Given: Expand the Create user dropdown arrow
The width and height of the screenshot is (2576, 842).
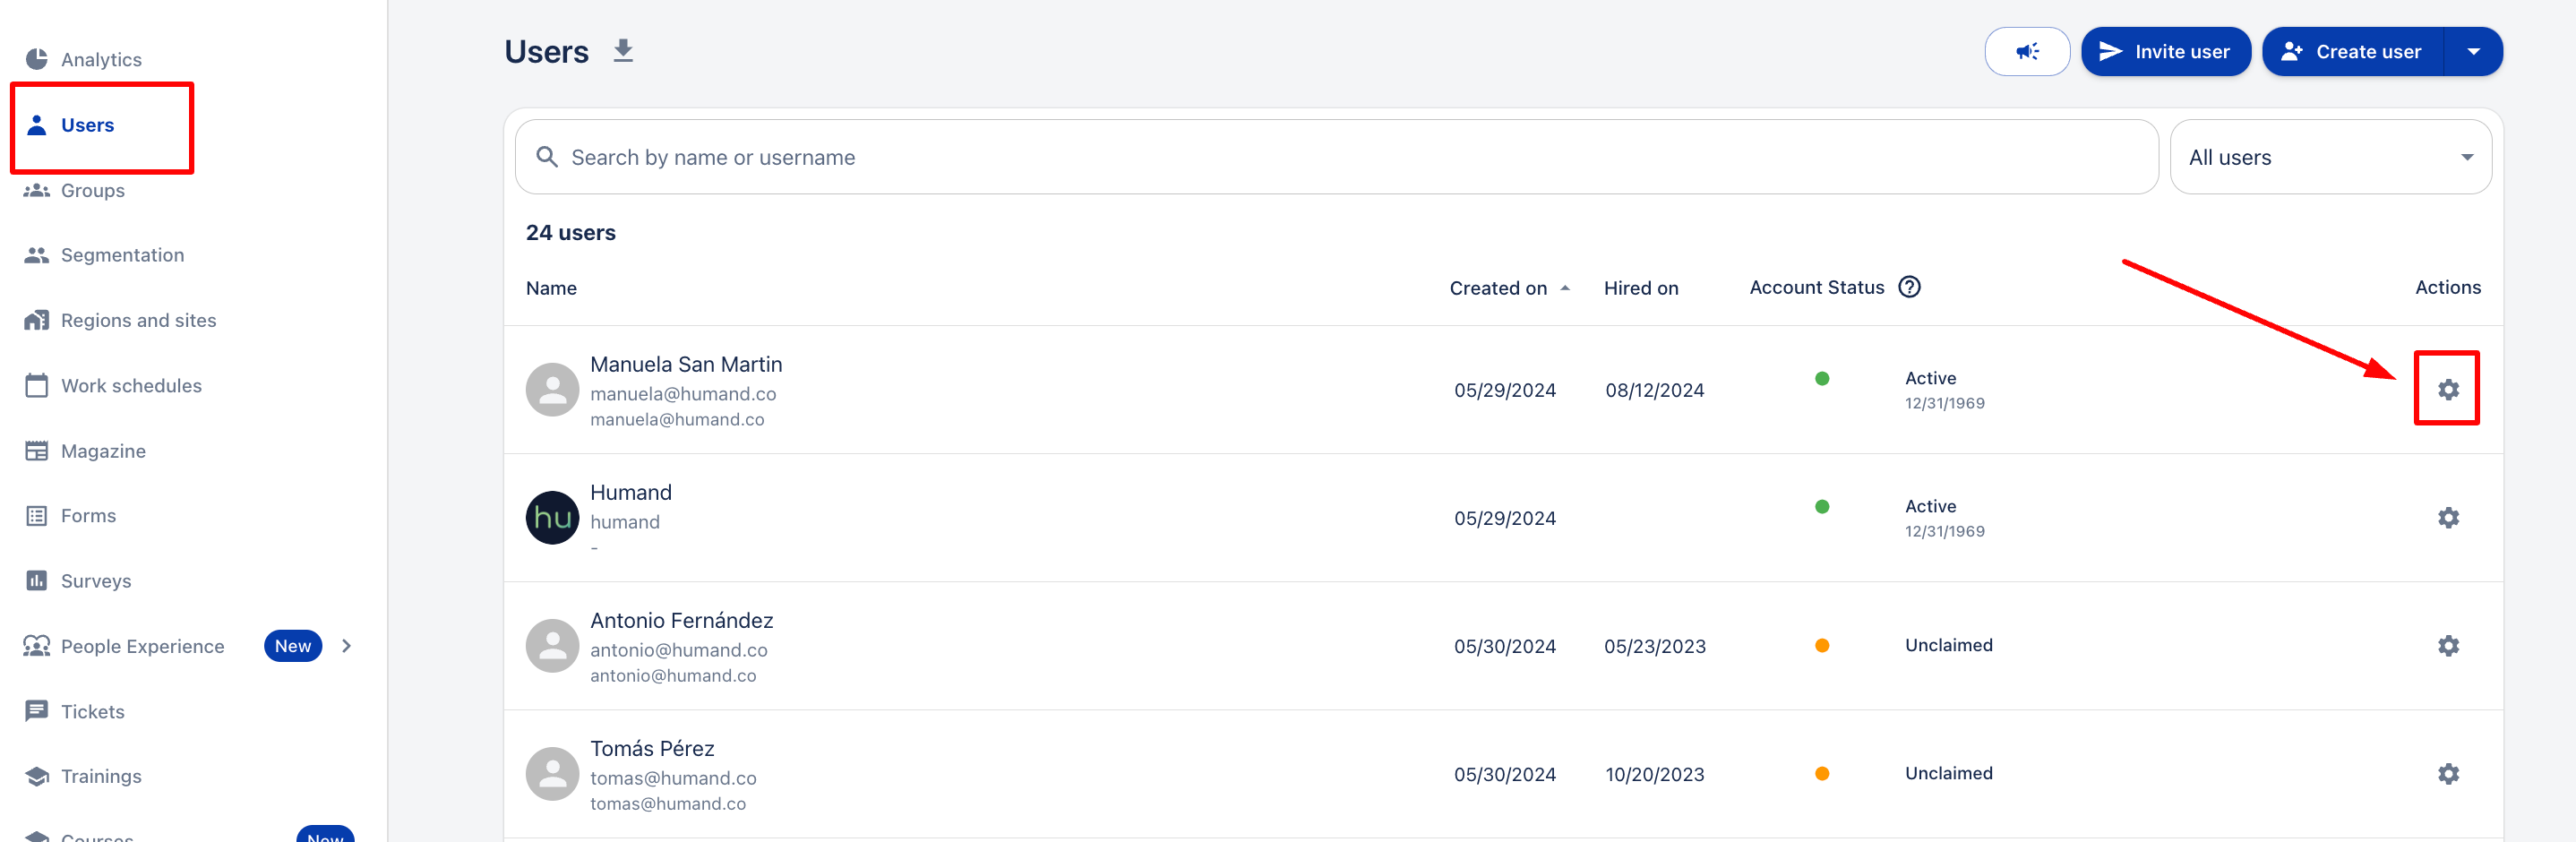Looking at the screenshot, I should [2472, 52].
